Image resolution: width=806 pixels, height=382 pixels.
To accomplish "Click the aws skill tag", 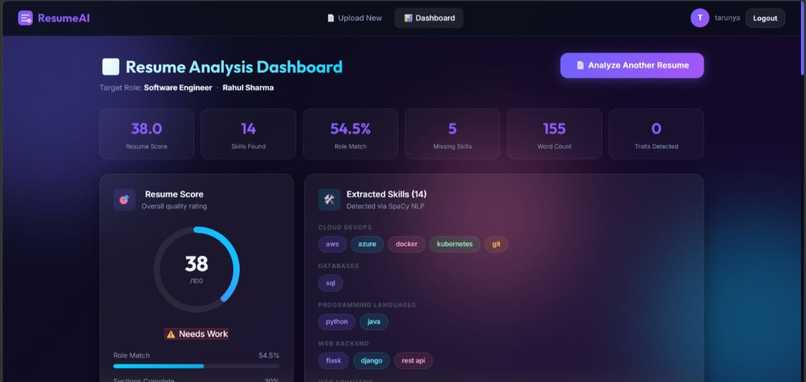I will point(333,244).
